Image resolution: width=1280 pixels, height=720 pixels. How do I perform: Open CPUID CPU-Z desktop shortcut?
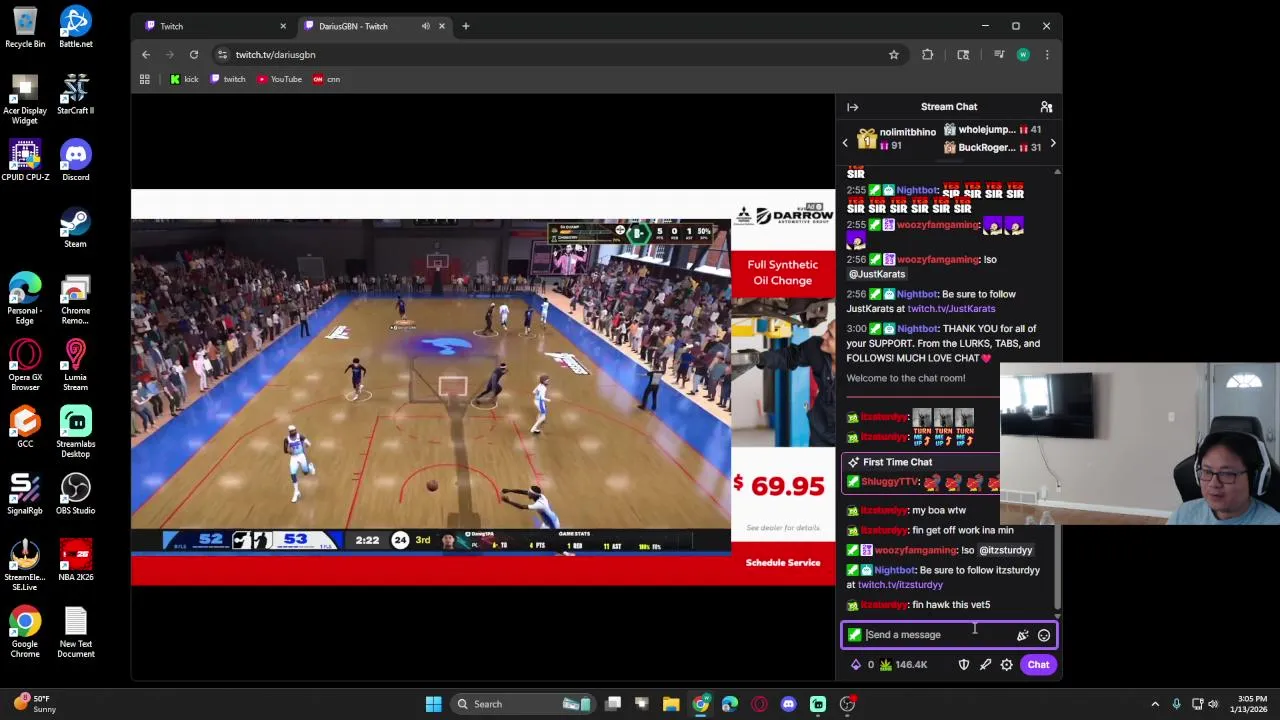(x=25, y=161)
